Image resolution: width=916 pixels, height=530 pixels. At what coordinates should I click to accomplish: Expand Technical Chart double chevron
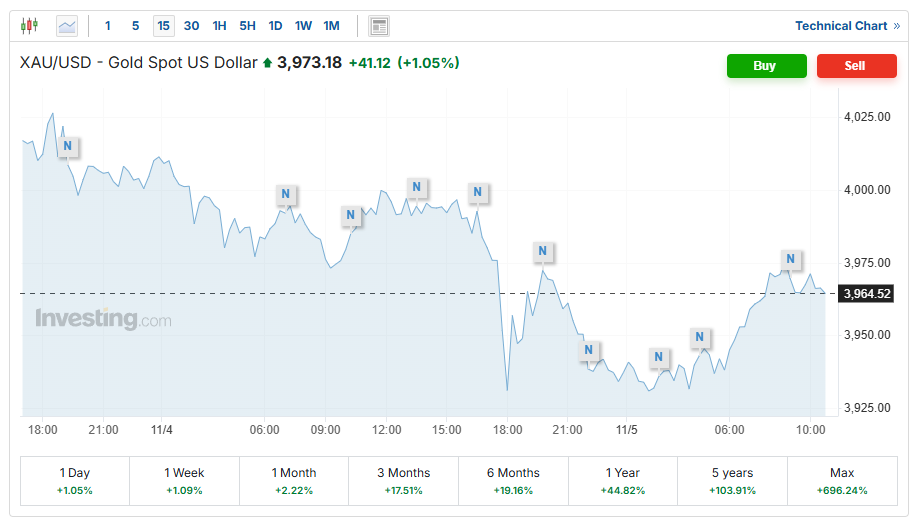896,26
